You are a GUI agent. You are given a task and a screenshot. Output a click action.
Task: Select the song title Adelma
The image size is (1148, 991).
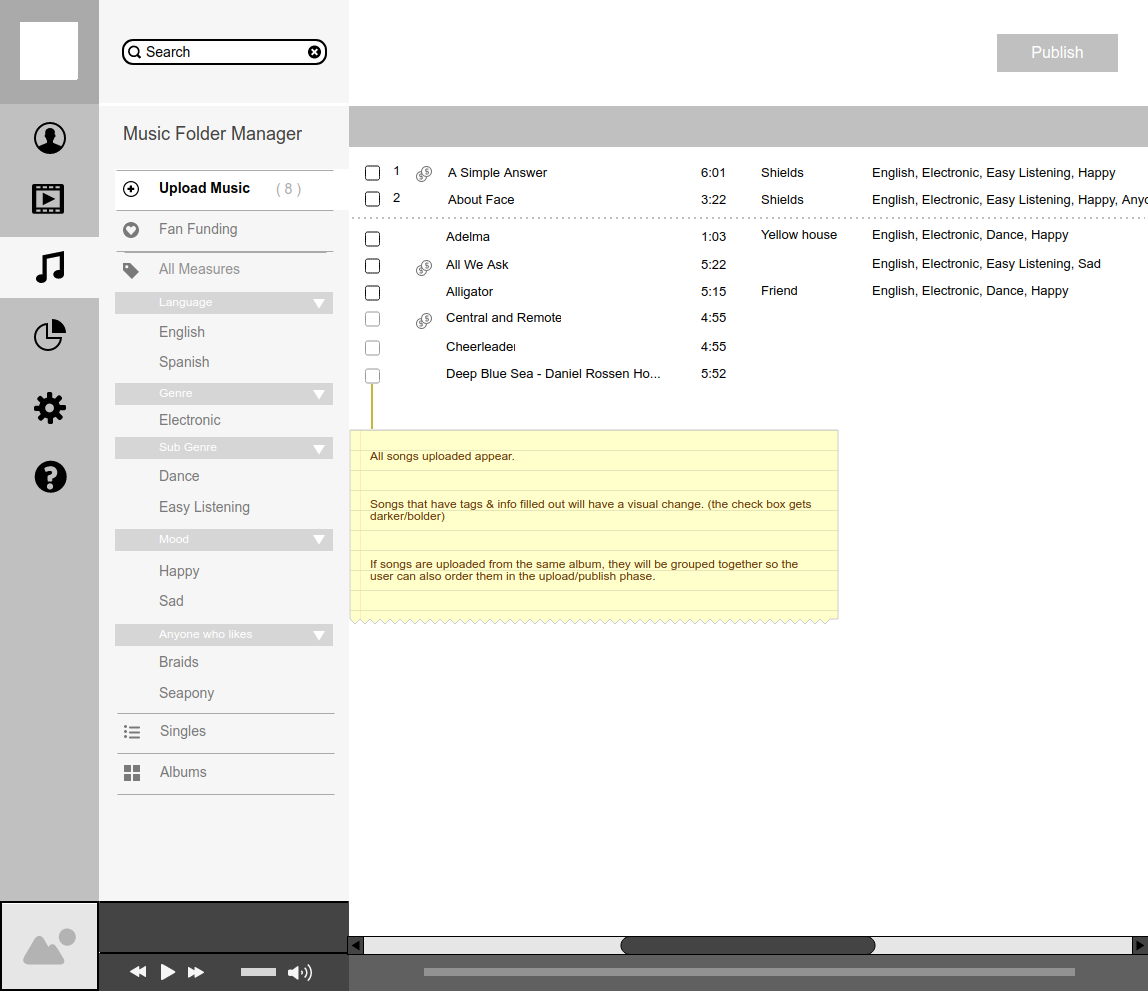tap(468, 237)
